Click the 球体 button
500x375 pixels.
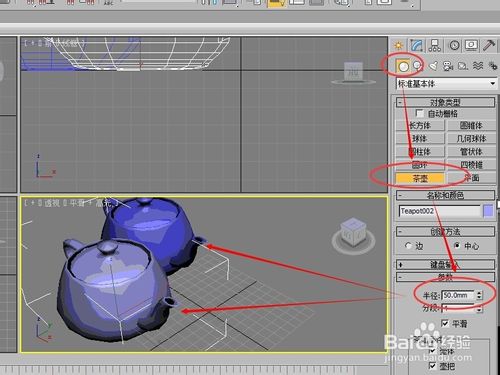420,138
